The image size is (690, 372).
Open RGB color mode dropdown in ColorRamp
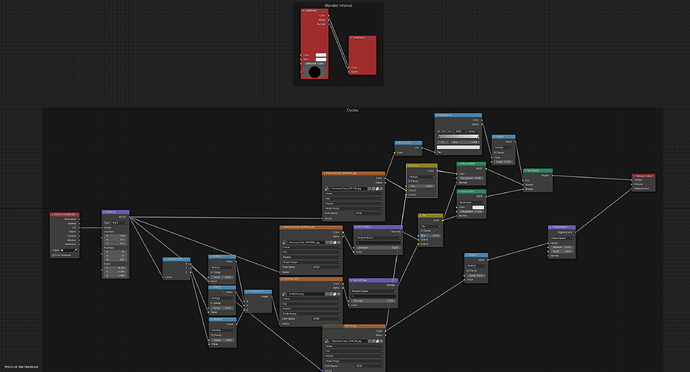tap(461, 131)
